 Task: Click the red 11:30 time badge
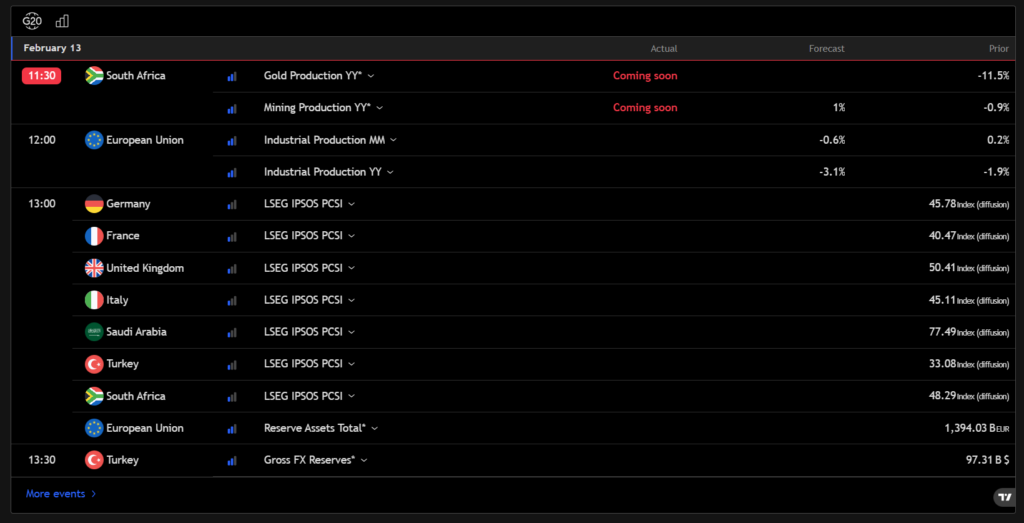[x=42, y=76]
